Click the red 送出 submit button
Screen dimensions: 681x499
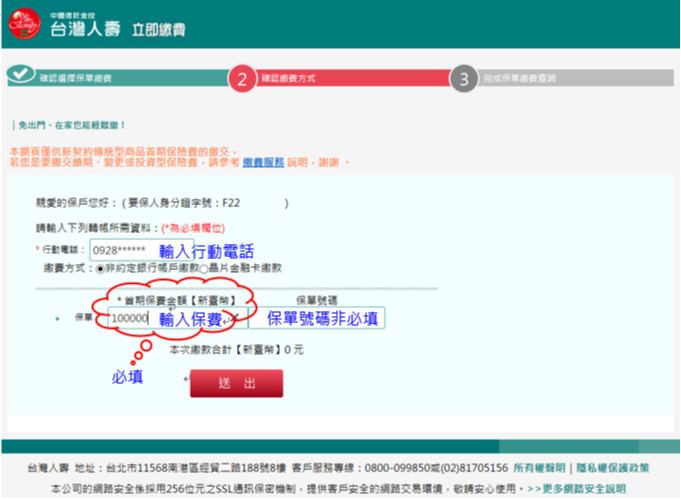236,383
